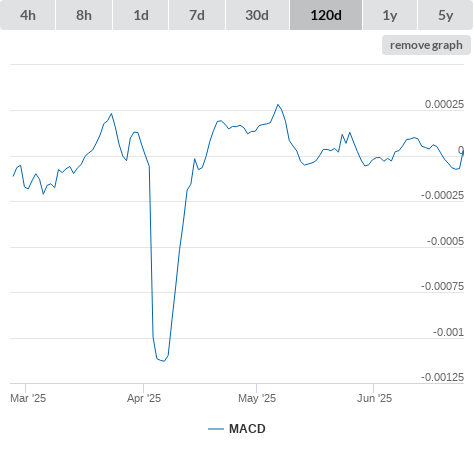The image size is (474, 455).
Task: Click the active 120d range tab
Action: pyautogui.click(x=326, y=15)
